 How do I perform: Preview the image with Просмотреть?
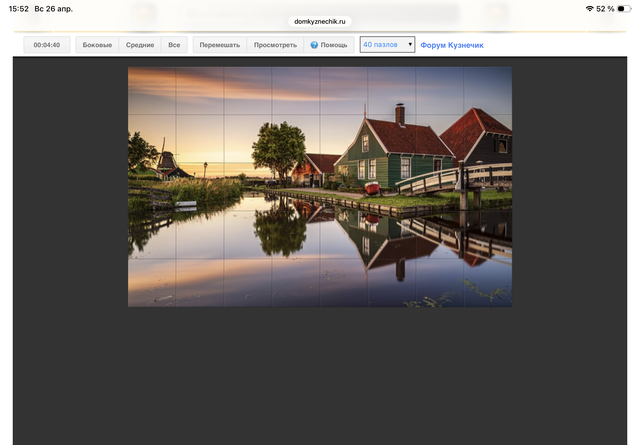coord(275,45)
